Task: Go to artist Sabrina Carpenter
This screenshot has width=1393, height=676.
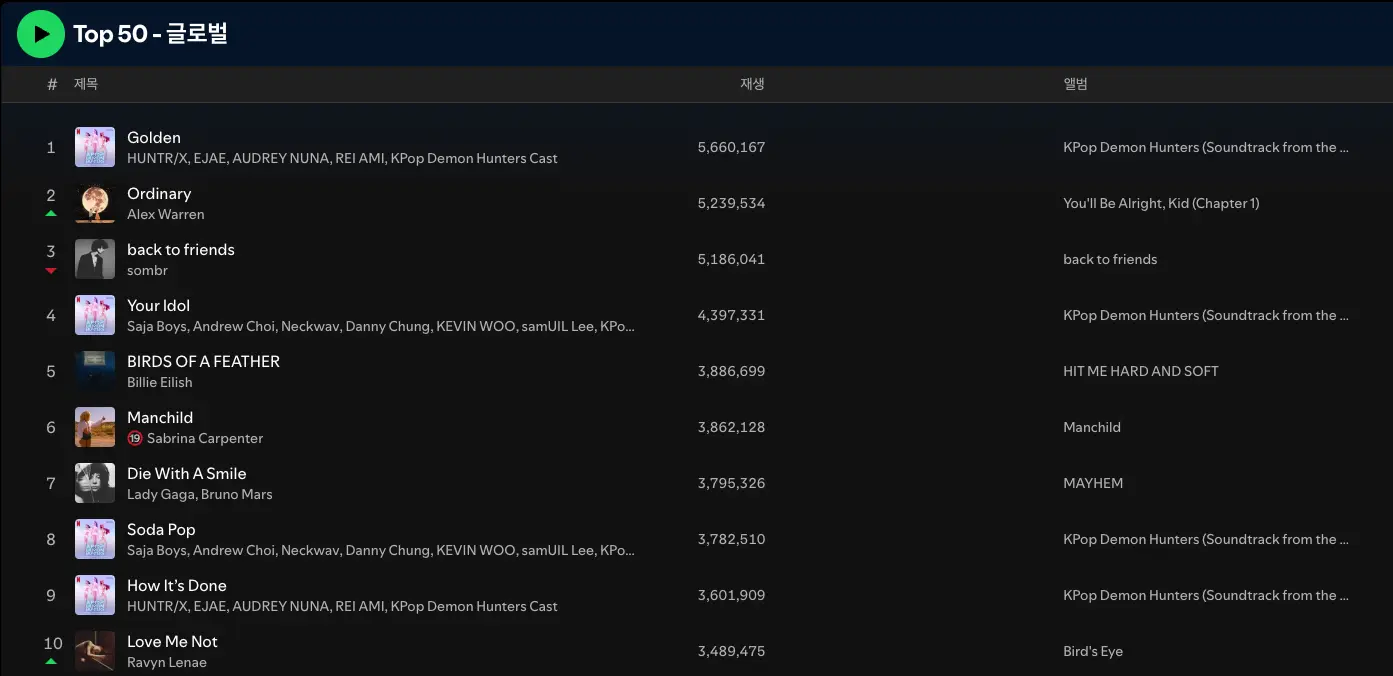Action: pyautogui.click(x=205, y=438)
